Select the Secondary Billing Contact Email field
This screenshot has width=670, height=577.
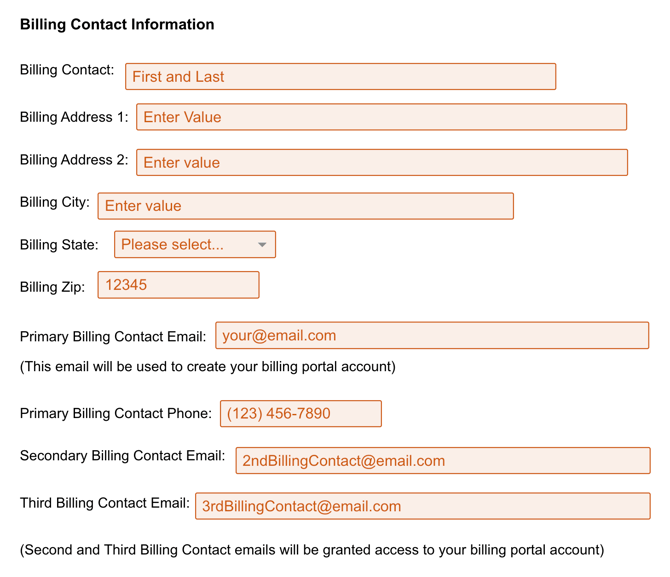(442, 461)
